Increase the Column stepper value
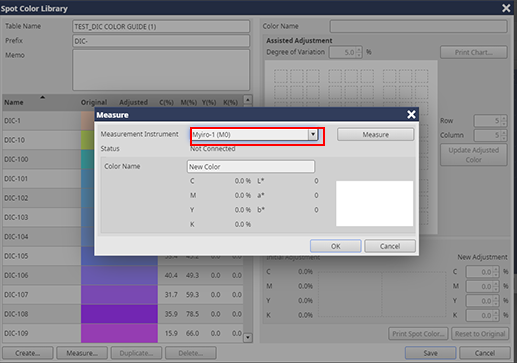The width and height of the screenshot is (517, 363). point(504,132)
